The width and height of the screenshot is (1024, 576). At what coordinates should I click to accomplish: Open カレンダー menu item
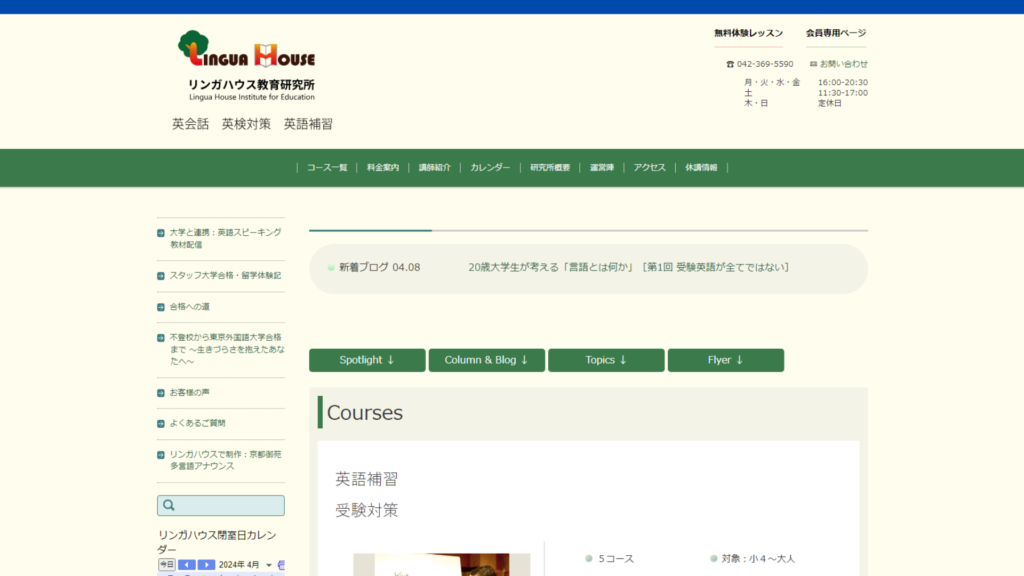(x=490, y=168)
